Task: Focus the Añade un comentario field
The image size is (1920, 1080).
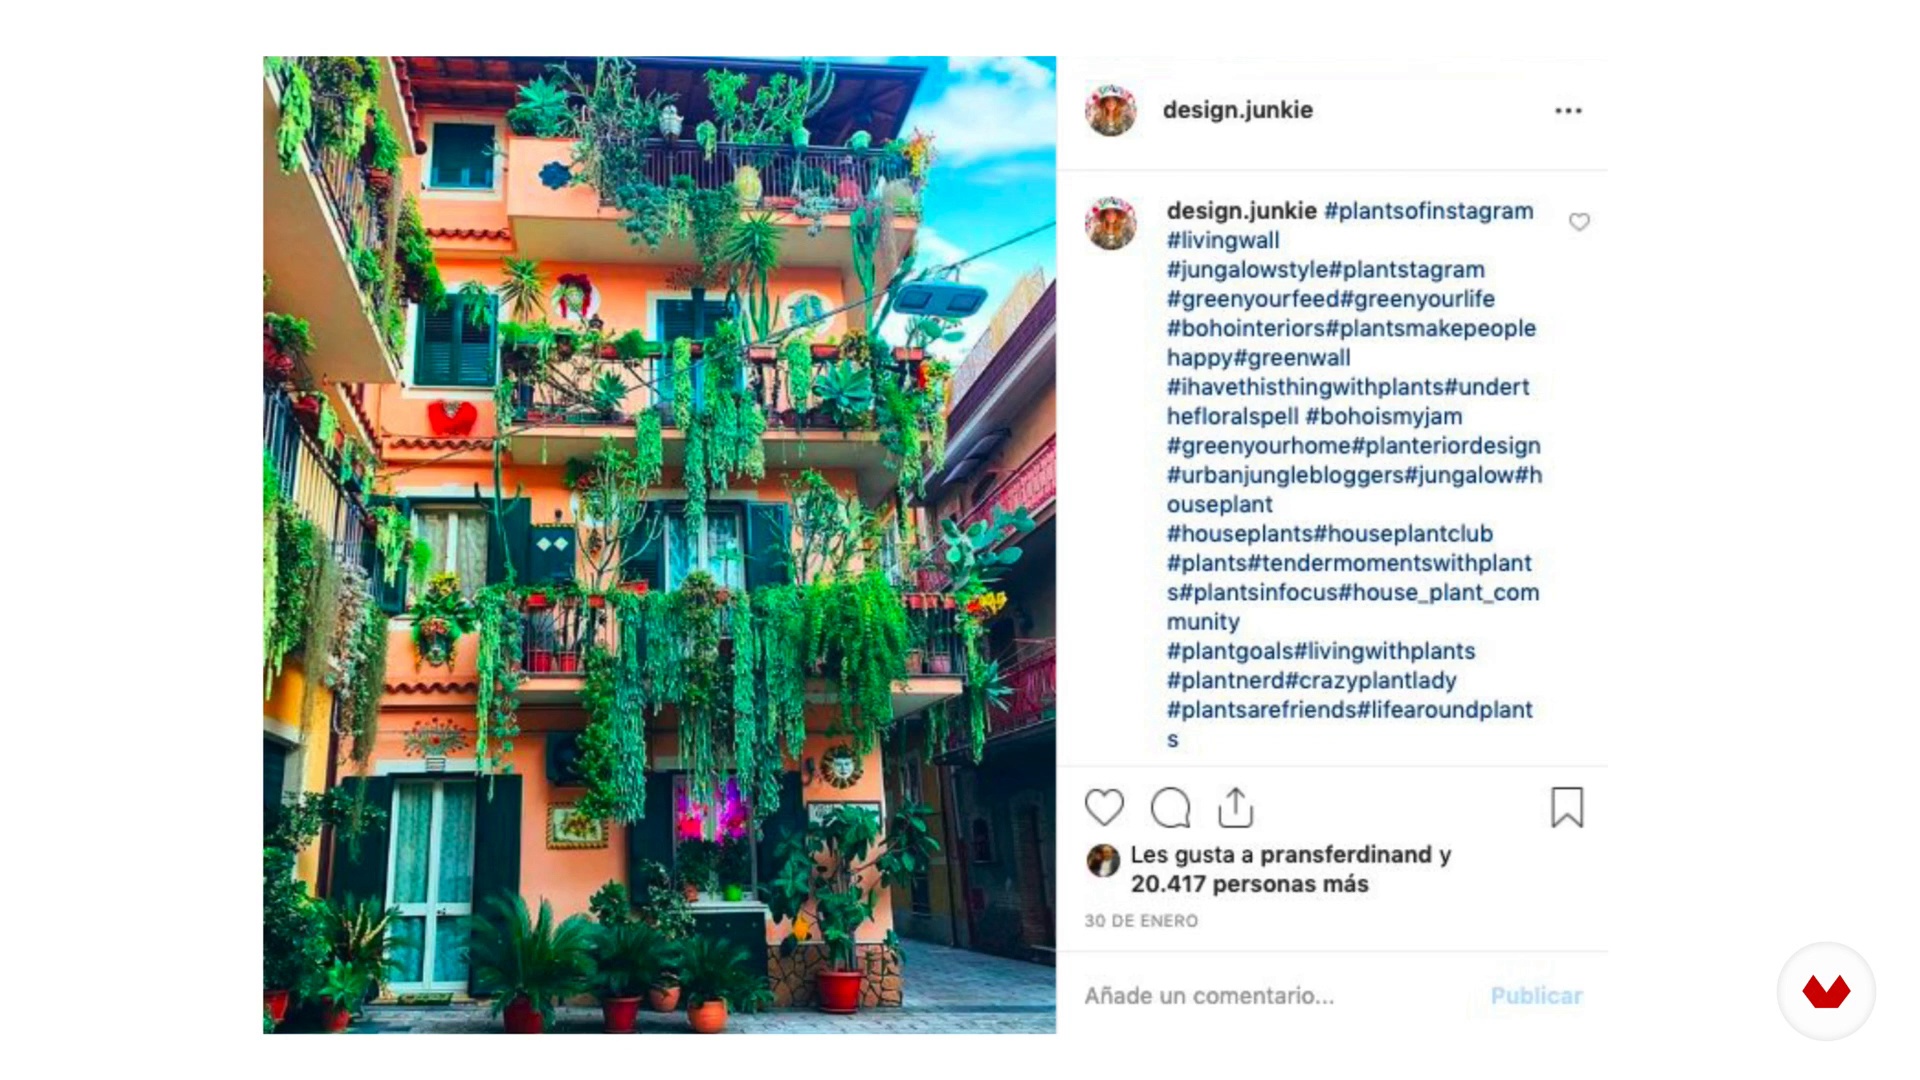Action: click(x=1280, y=996)
